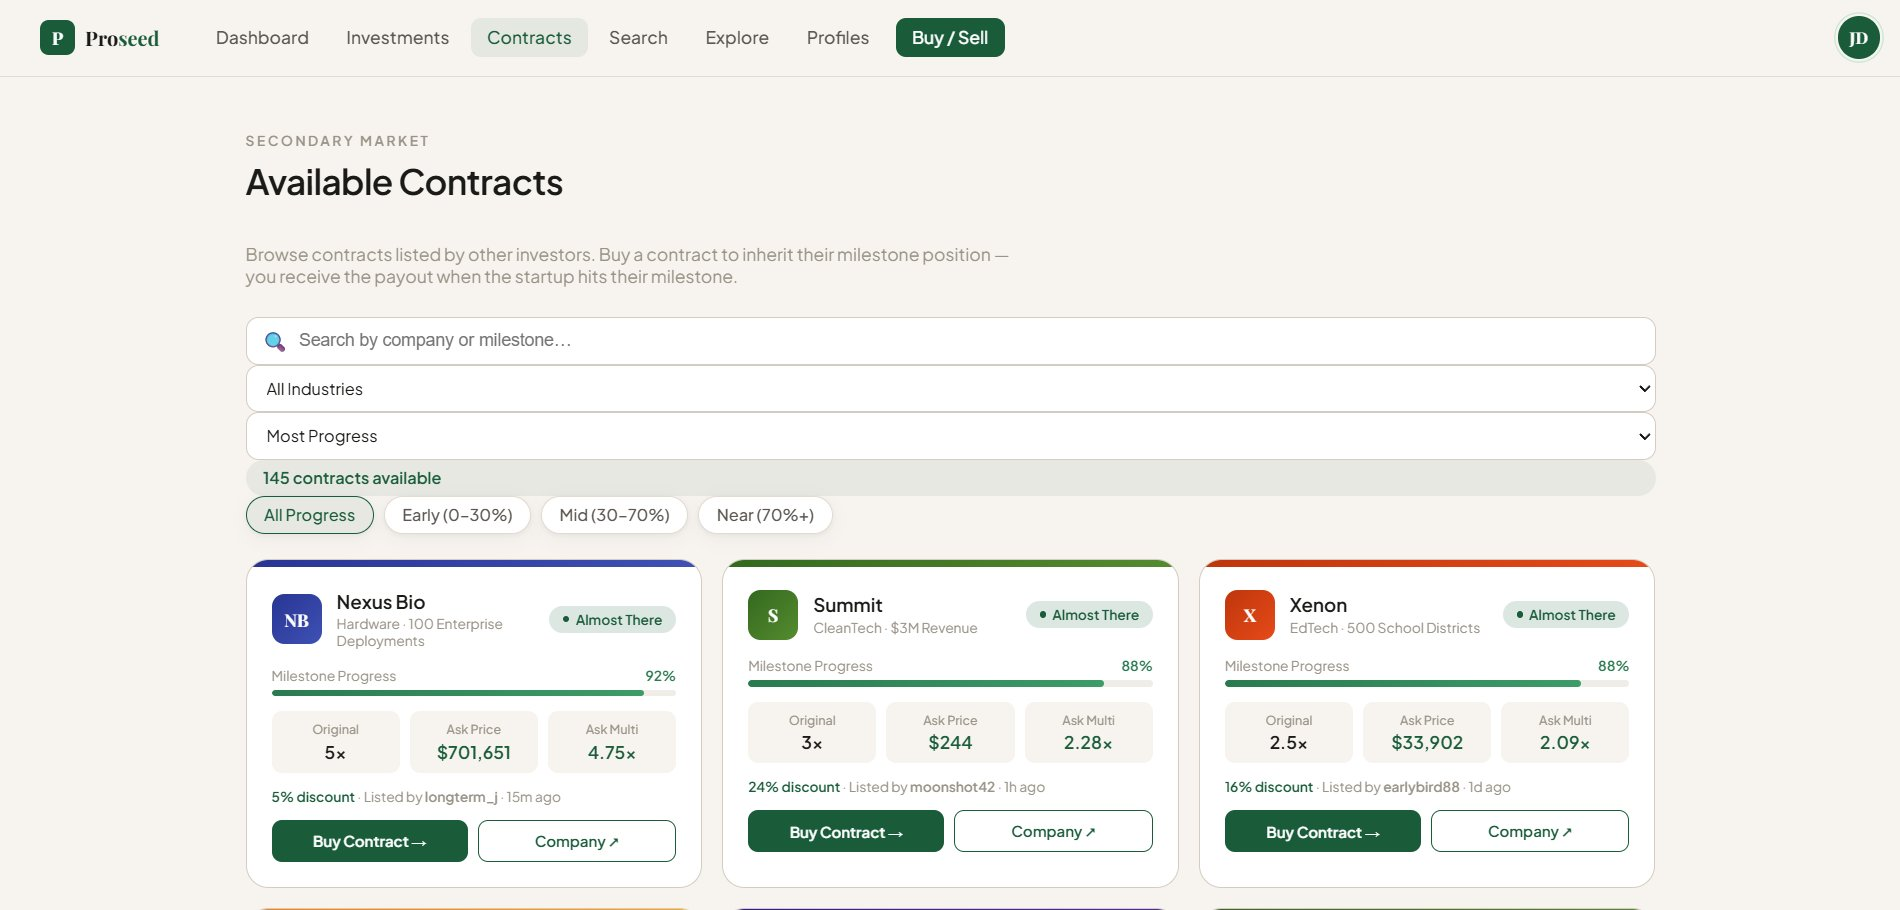Select the Contracts nav item

point(529,38)
